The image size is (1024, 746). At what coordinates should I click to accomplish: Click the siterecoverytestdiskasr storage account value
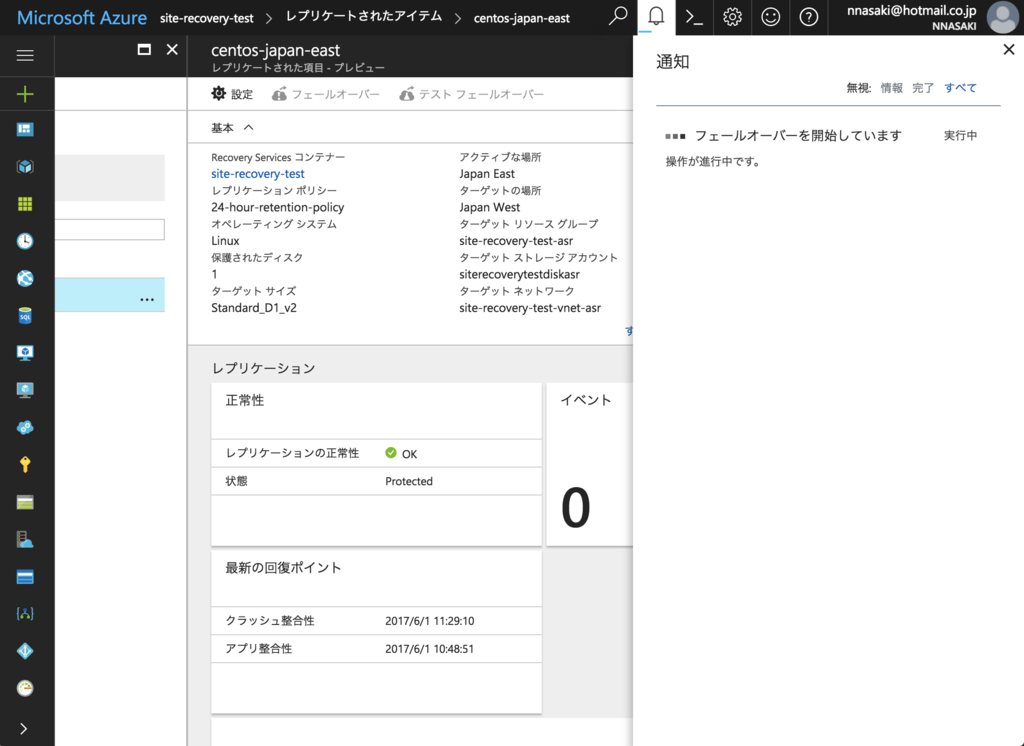(x=519, y=274)
